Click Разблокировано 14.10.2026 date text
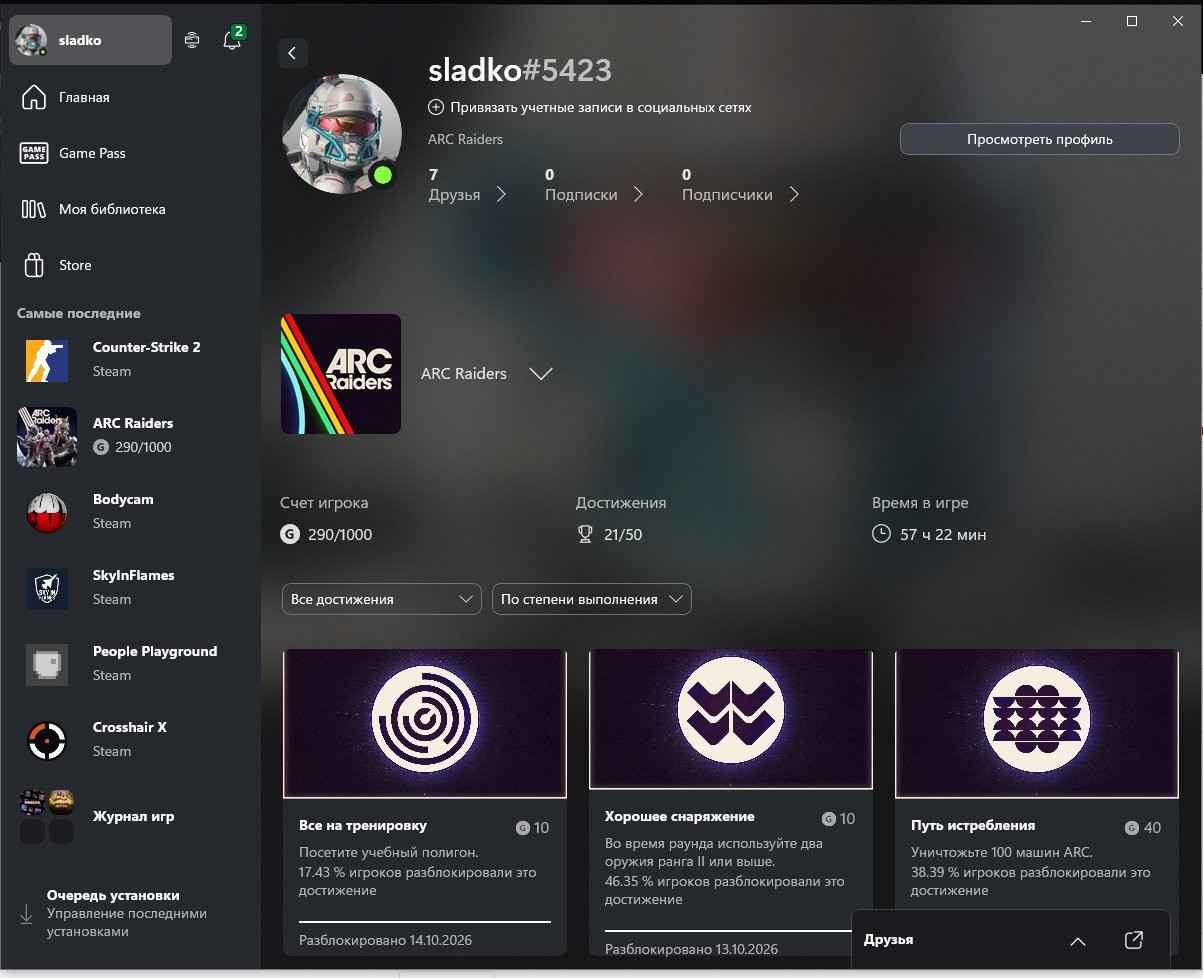The width and height of the screenshot is (1203, 978). 386,940
